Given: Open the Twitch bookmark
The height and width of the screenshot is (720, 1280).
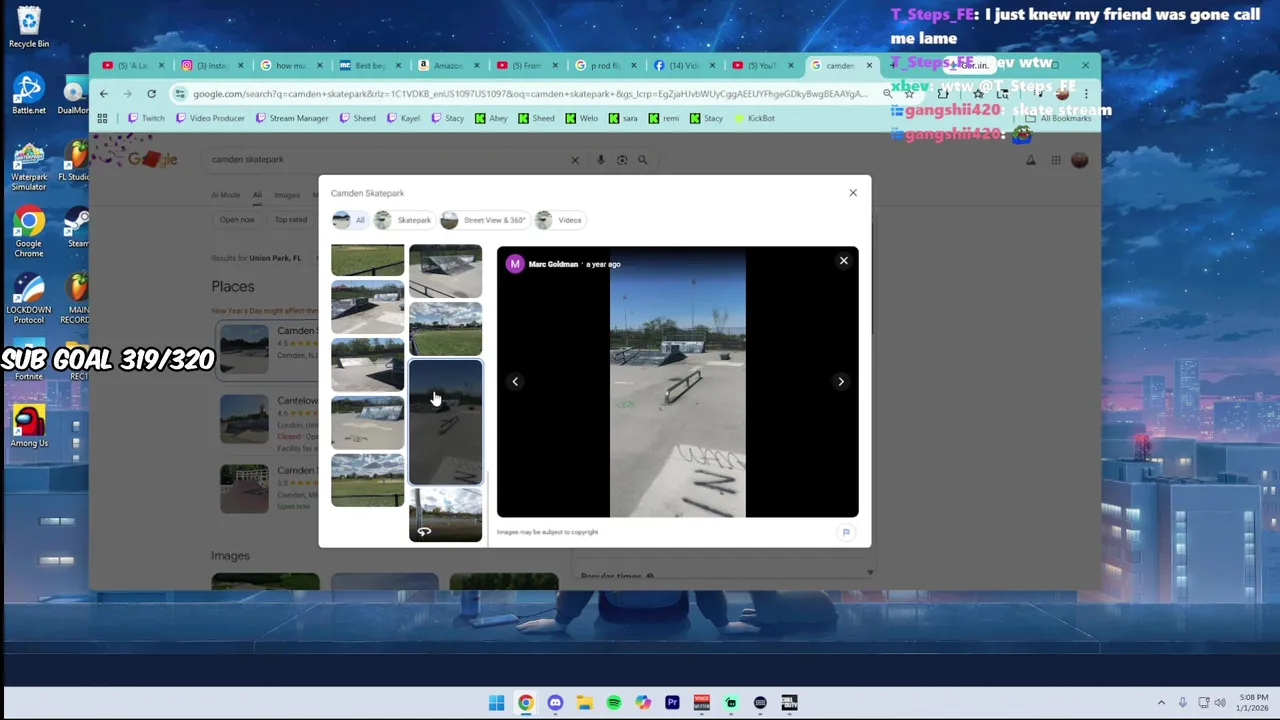Looking at the screenshot, I should tap(146, 118).
